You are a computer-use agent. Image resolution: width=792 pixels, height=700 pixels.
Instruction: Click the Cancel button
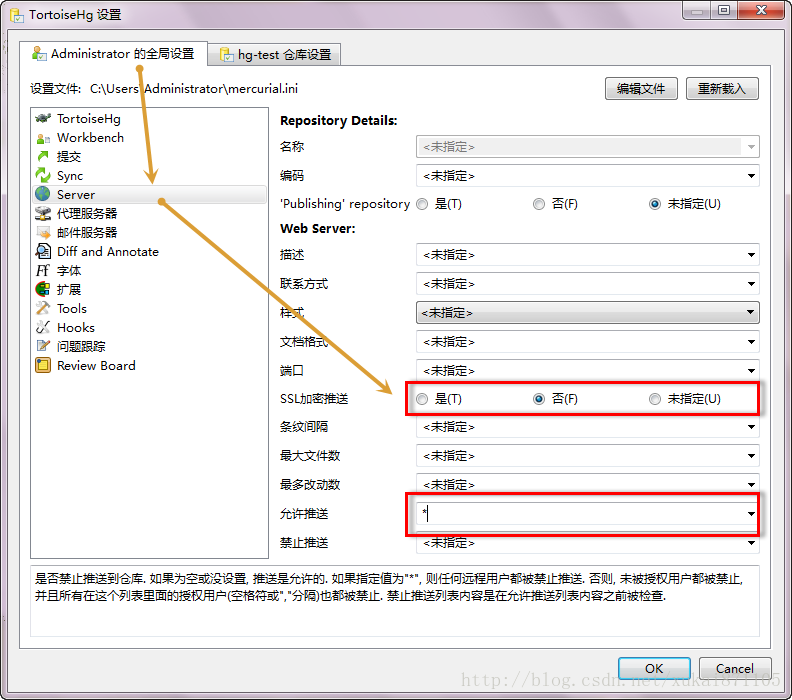[734, 669]
